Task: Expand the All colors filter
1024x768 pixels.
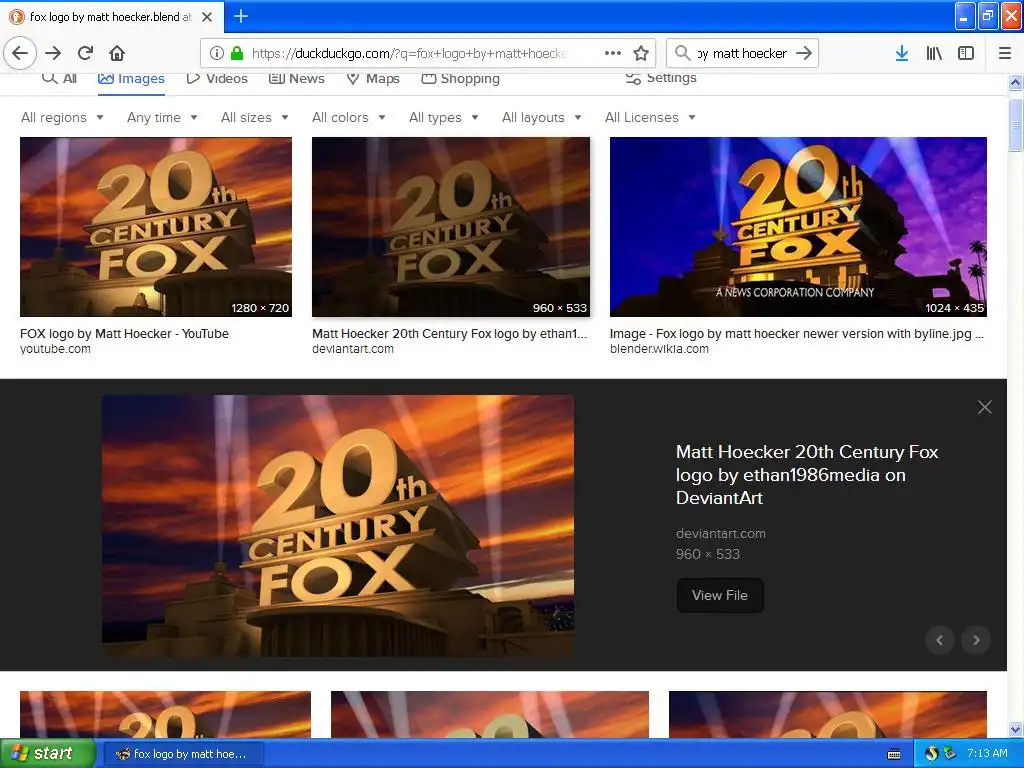Action: pos(349,118)
